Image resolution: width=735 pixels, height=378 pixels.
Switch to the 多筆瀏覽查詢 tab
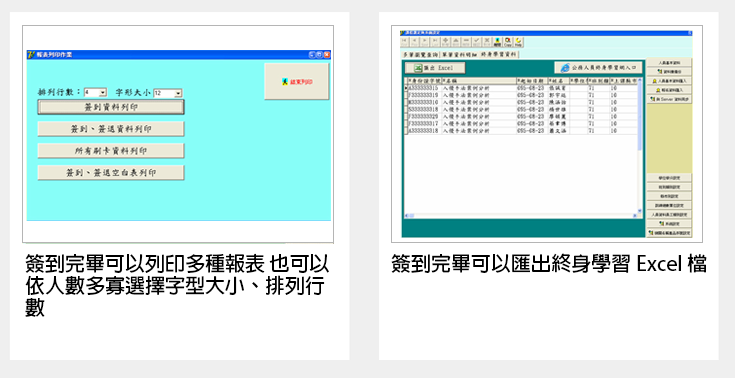click(x=420, y=54)
